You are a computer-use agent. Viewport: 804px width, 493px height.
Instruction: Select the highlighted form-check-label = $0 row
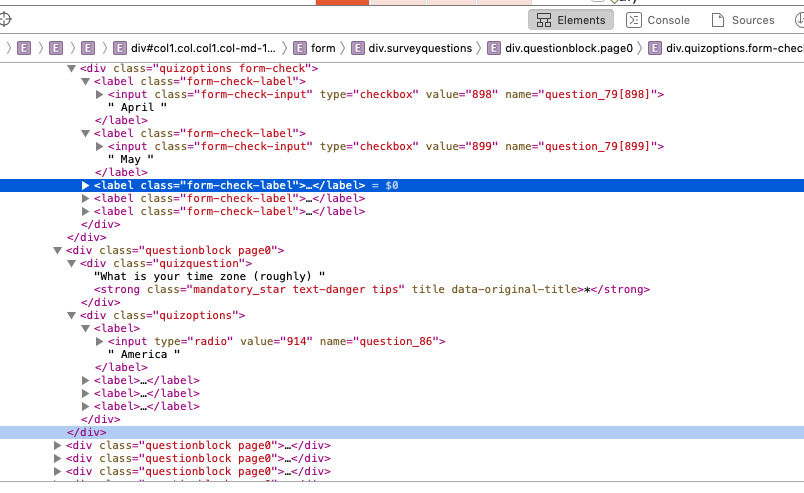pyautogui.click(x=402, y=185)
